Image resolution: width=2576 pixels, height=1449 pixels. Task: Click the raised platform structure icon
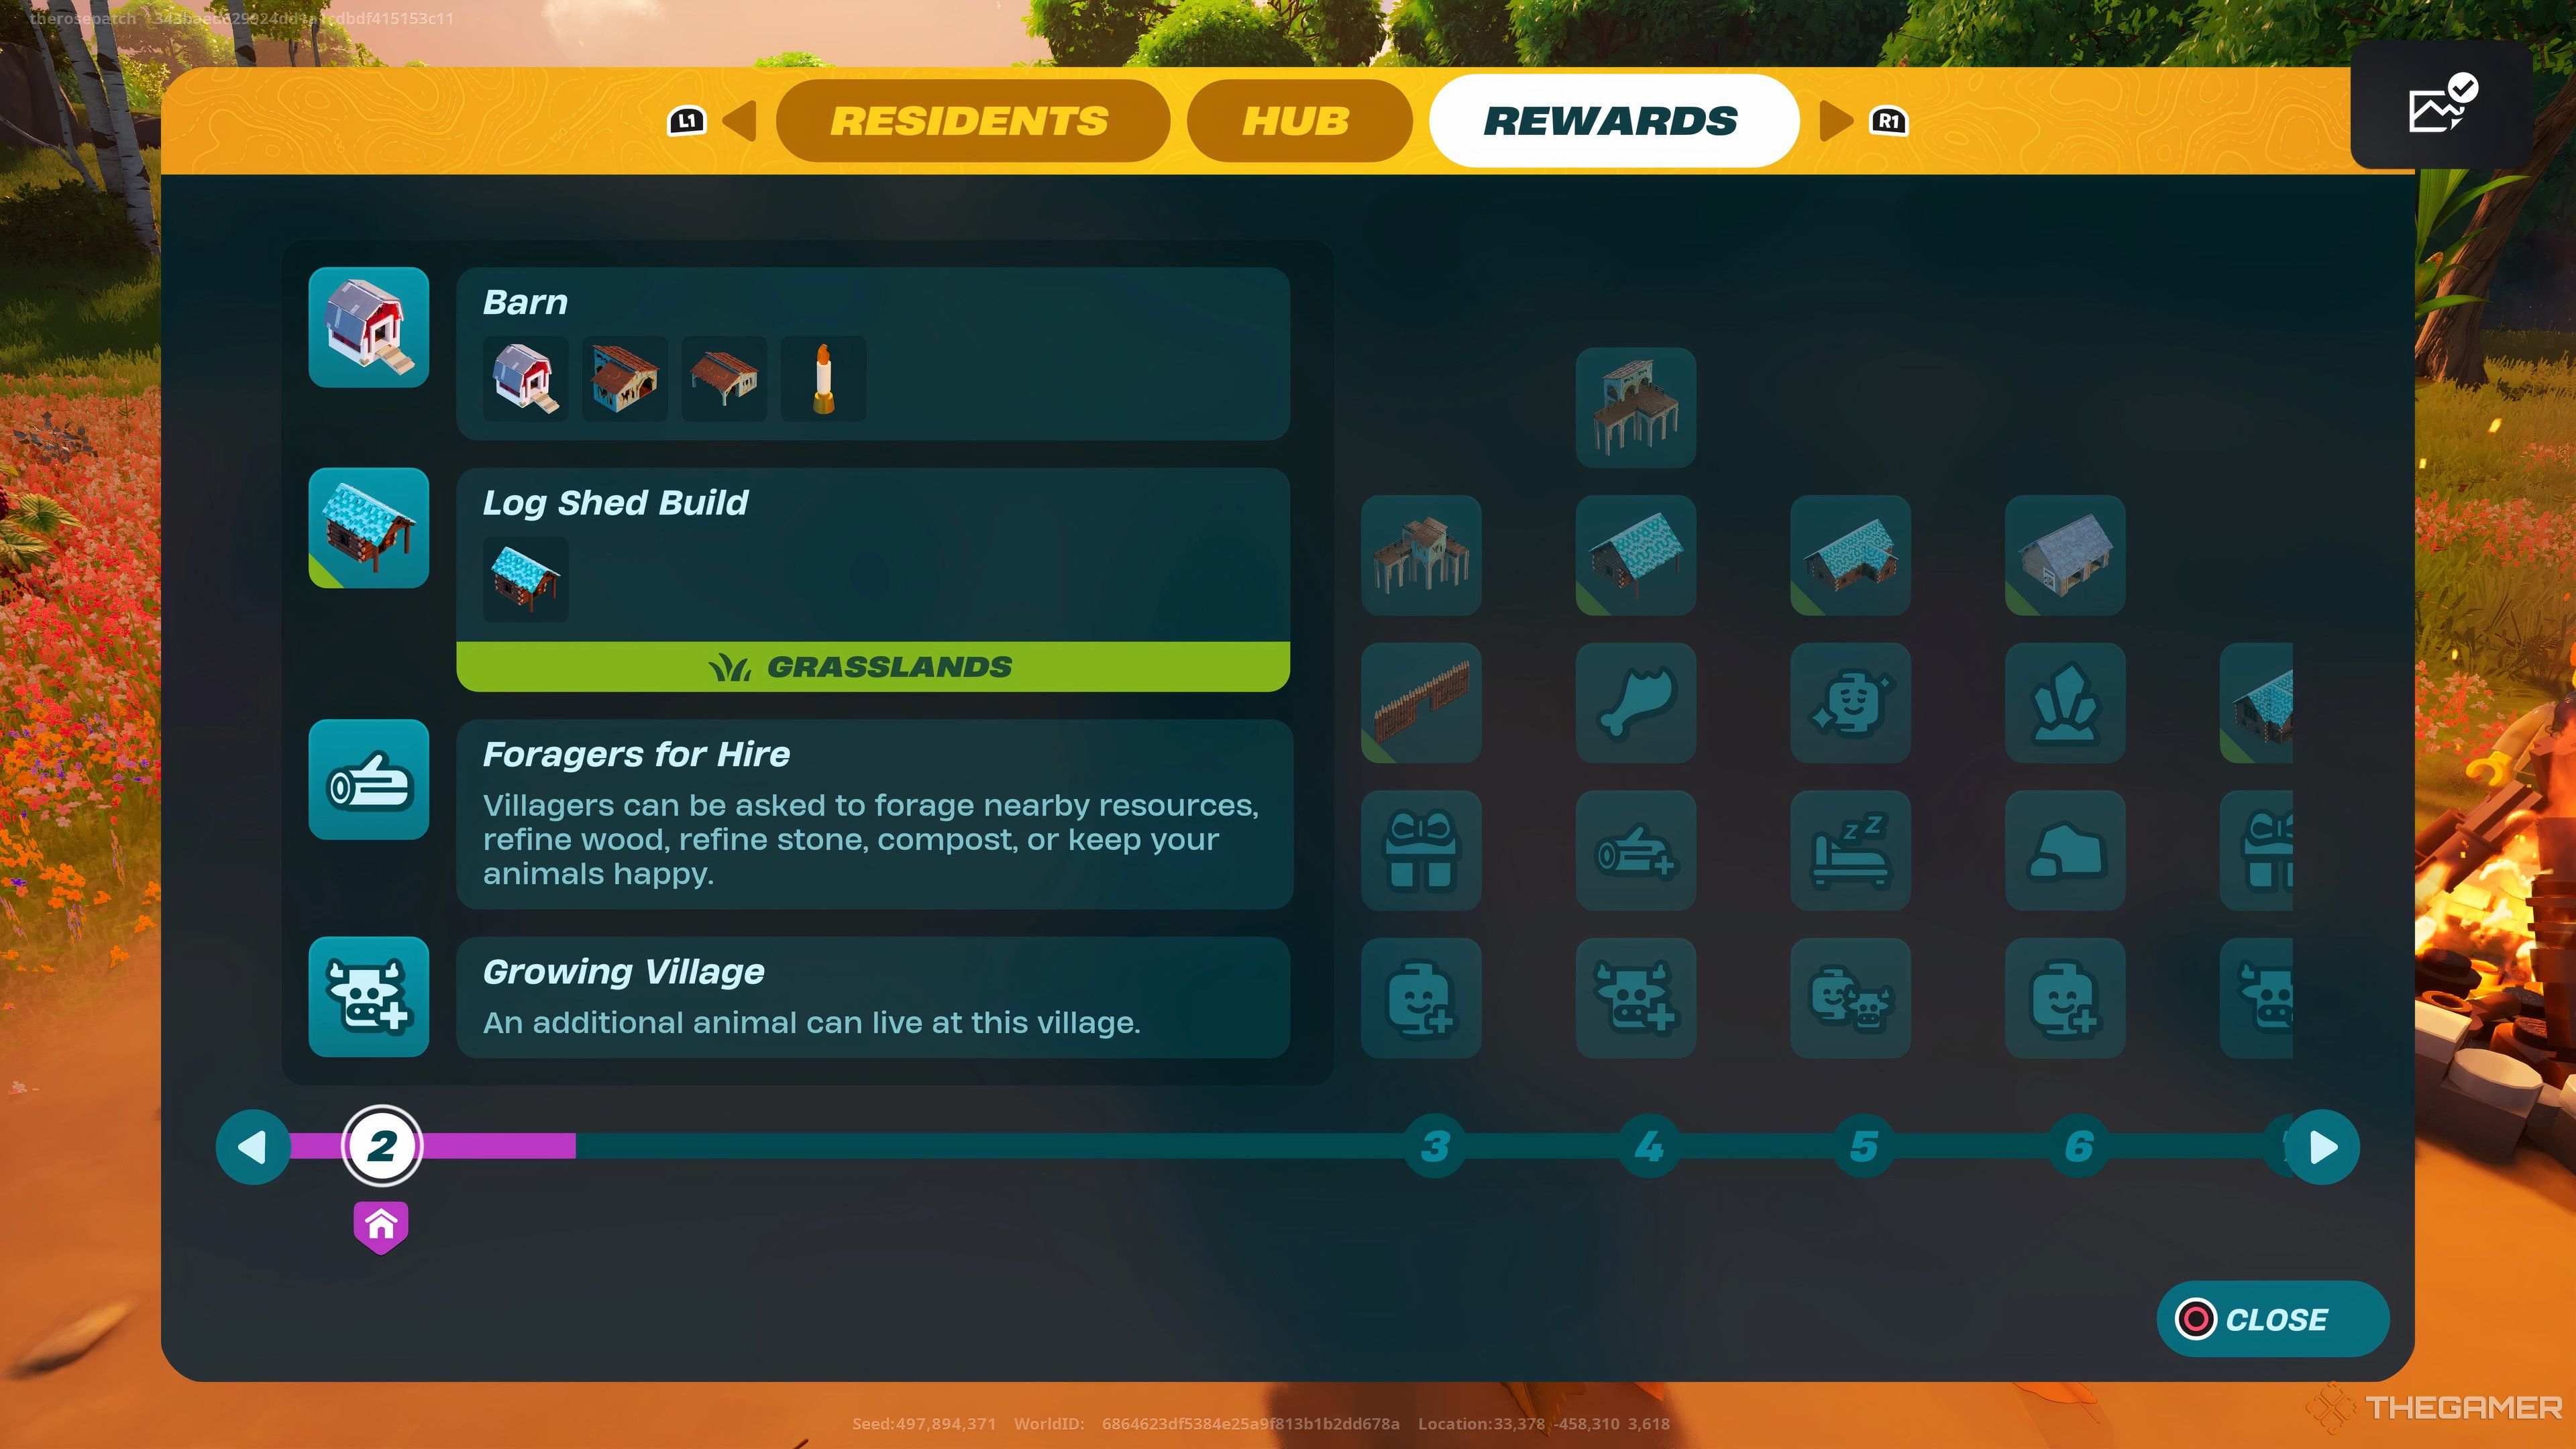click(x=1635, y=403)
